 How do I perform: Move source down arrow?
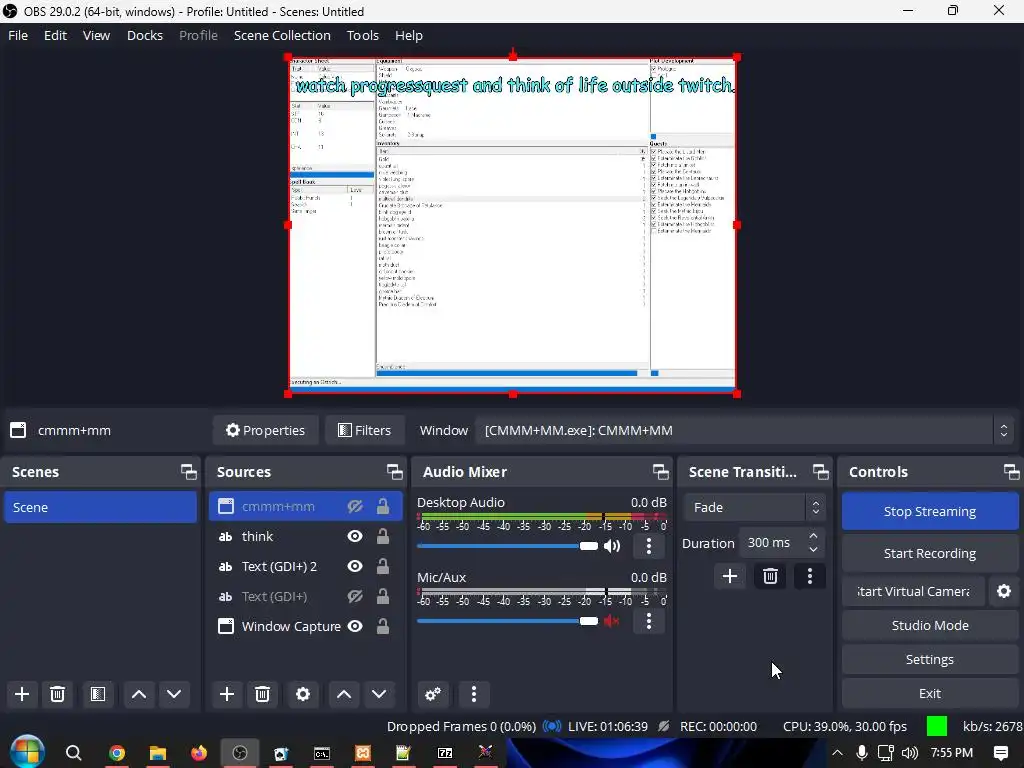379,694
